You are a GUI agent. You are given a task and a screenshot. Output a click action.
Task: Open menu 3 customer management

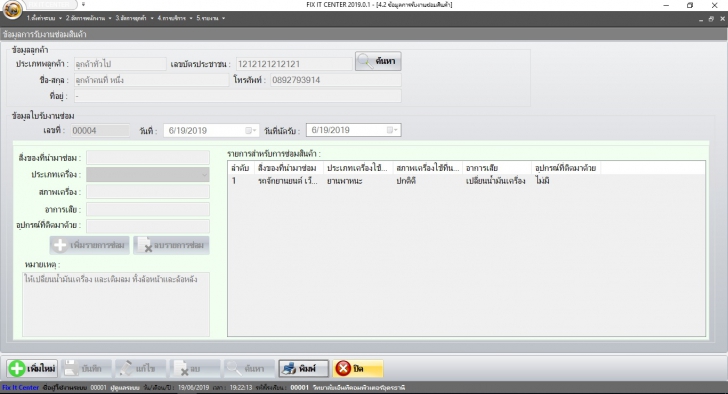[134, 18]
